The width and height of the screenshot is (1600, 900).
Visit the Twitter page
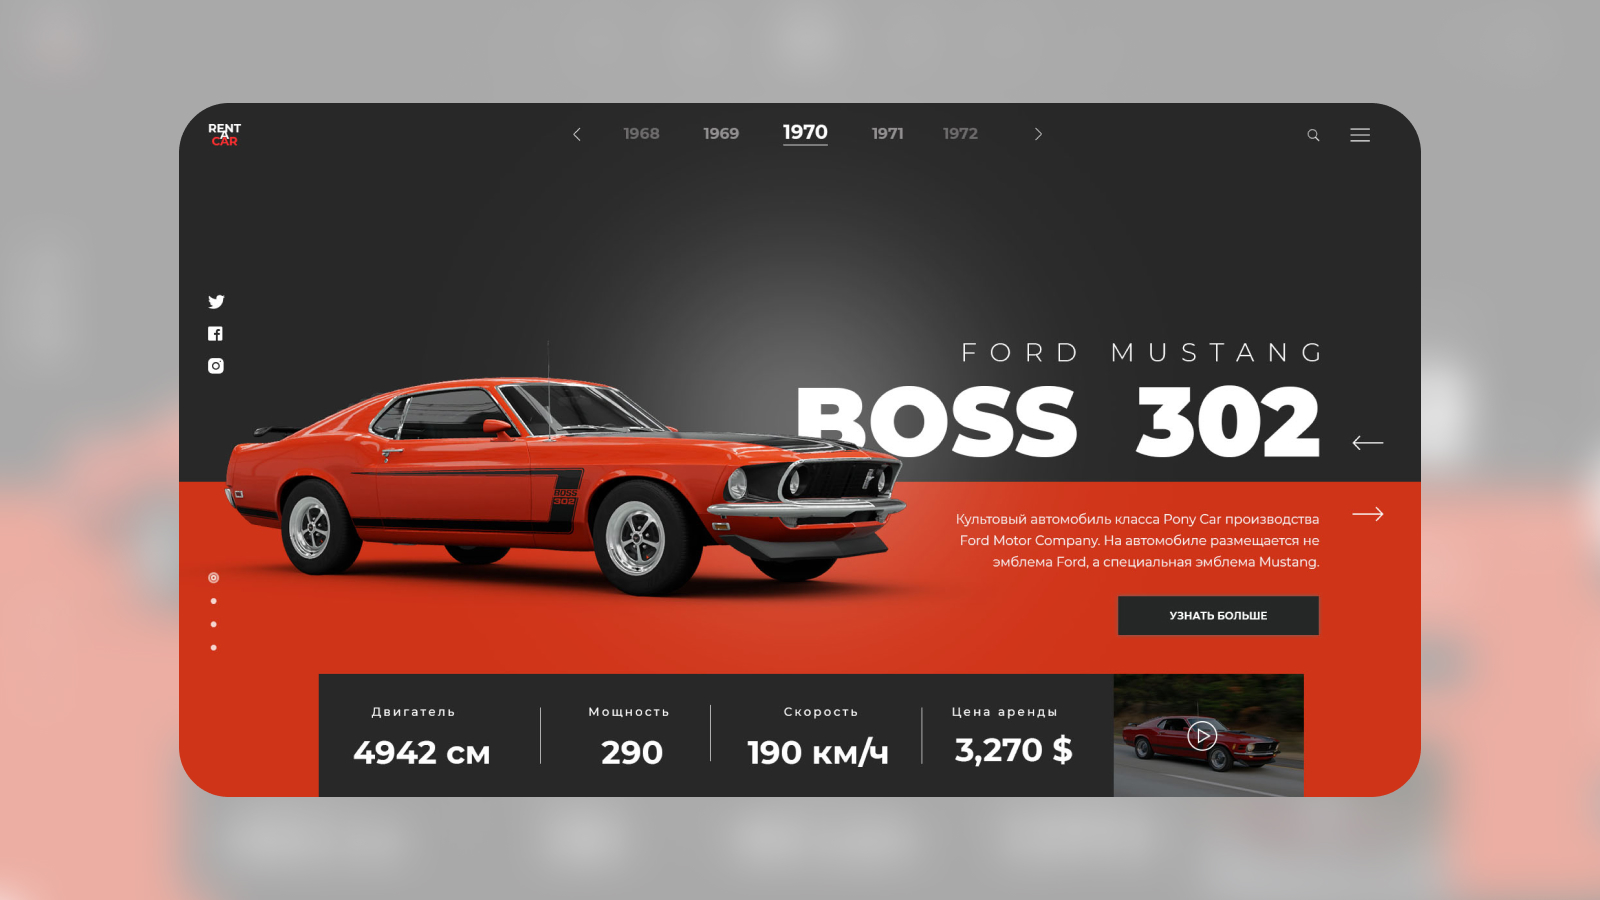pyautogui.click(x=216, y=302)
